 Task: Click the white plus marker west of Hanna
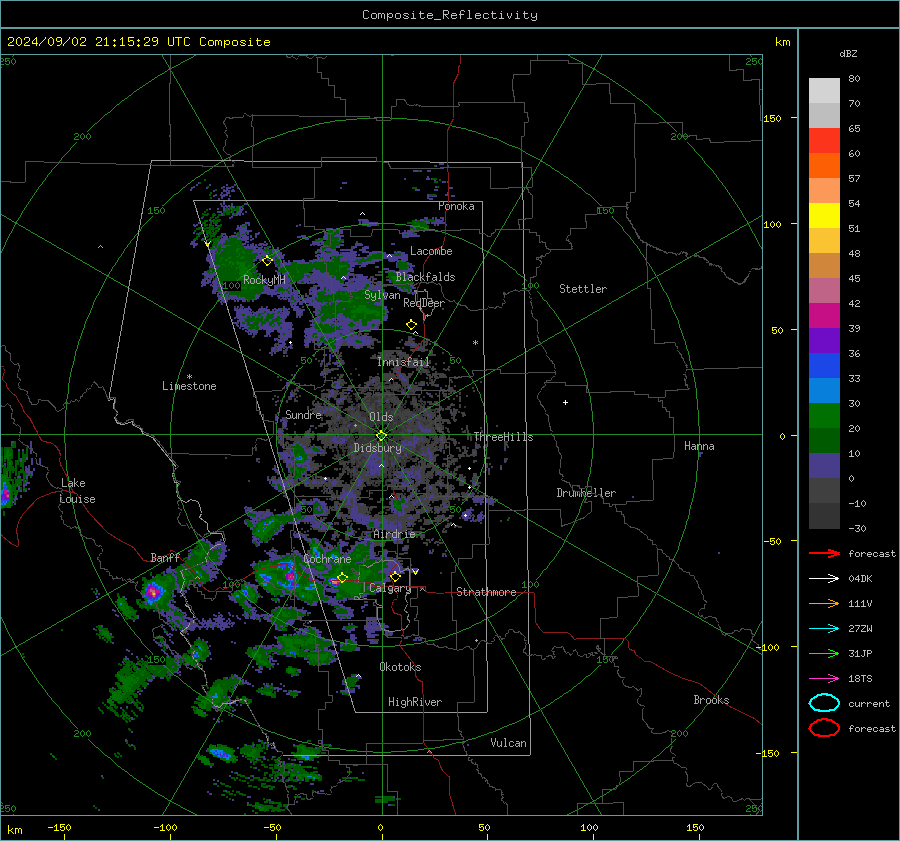point(565,402)
